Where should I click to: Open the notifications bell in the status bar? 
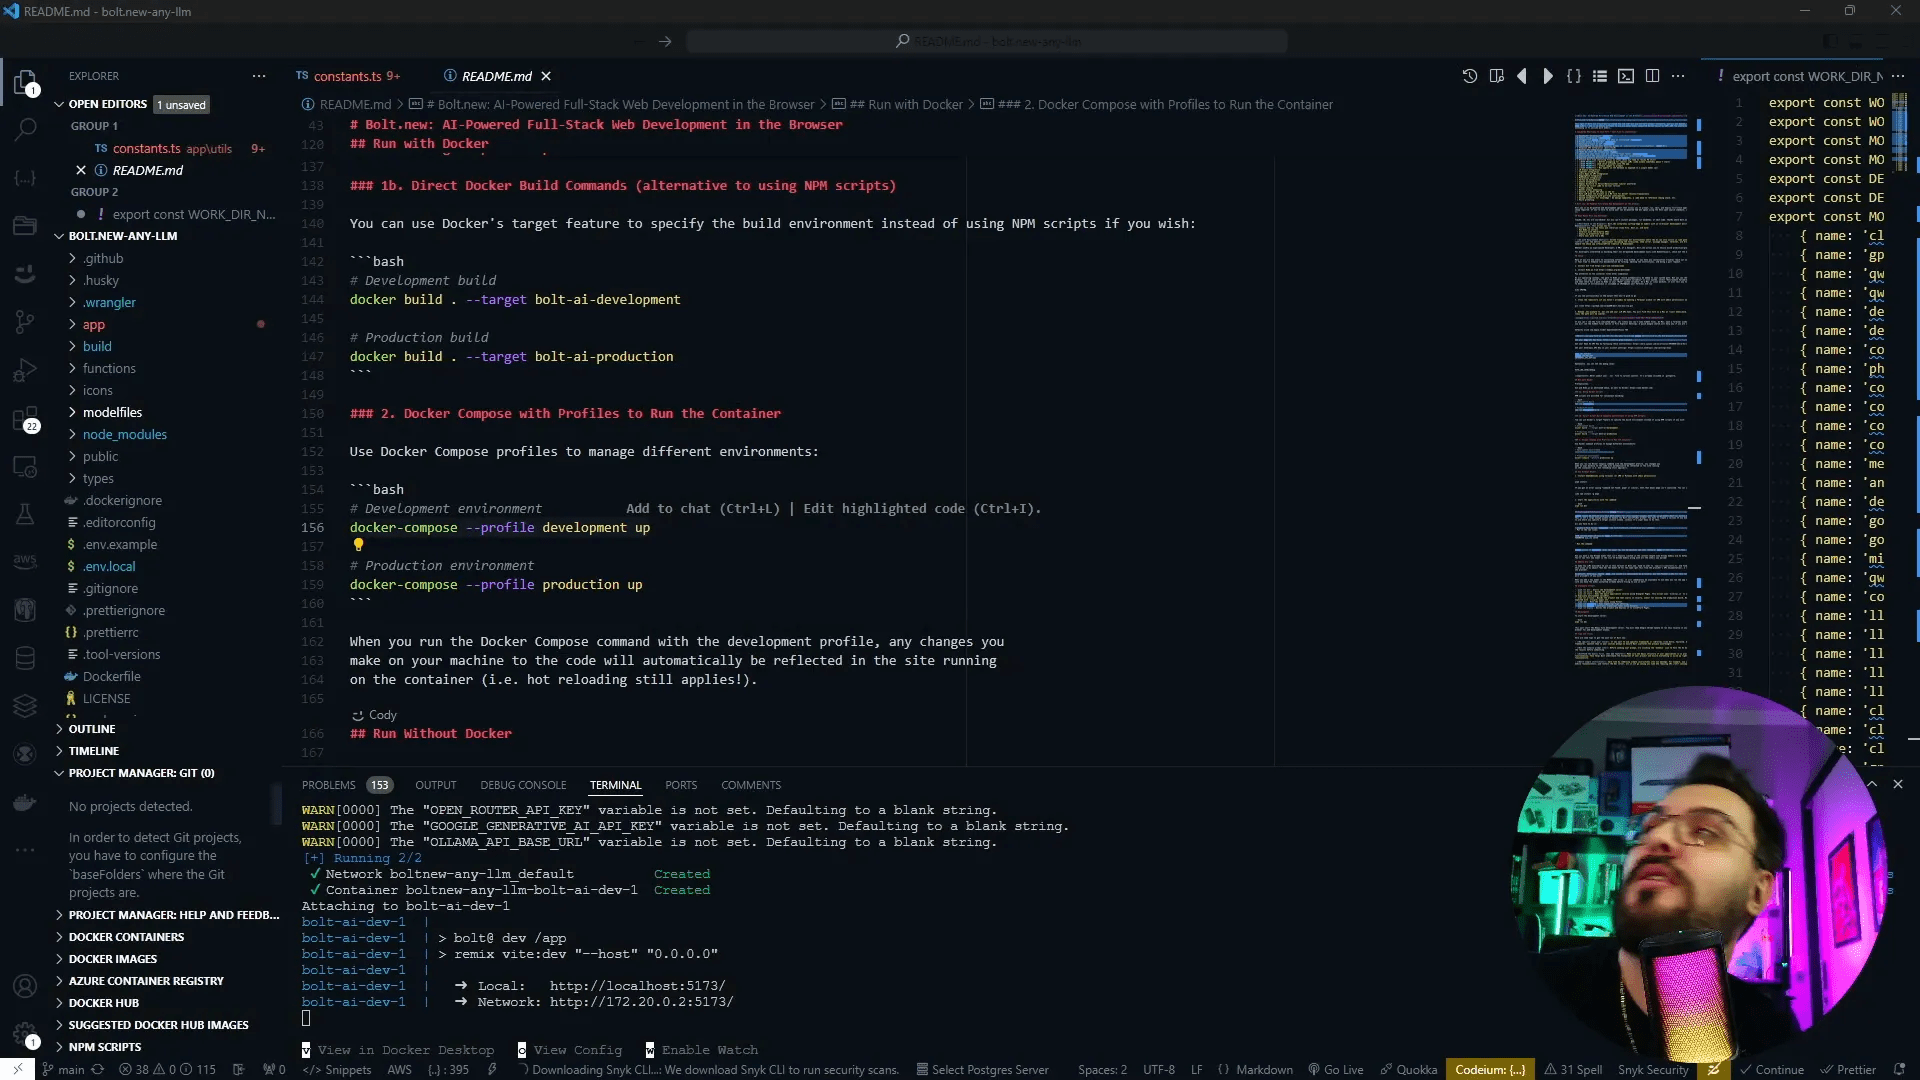(1899, 1069)
